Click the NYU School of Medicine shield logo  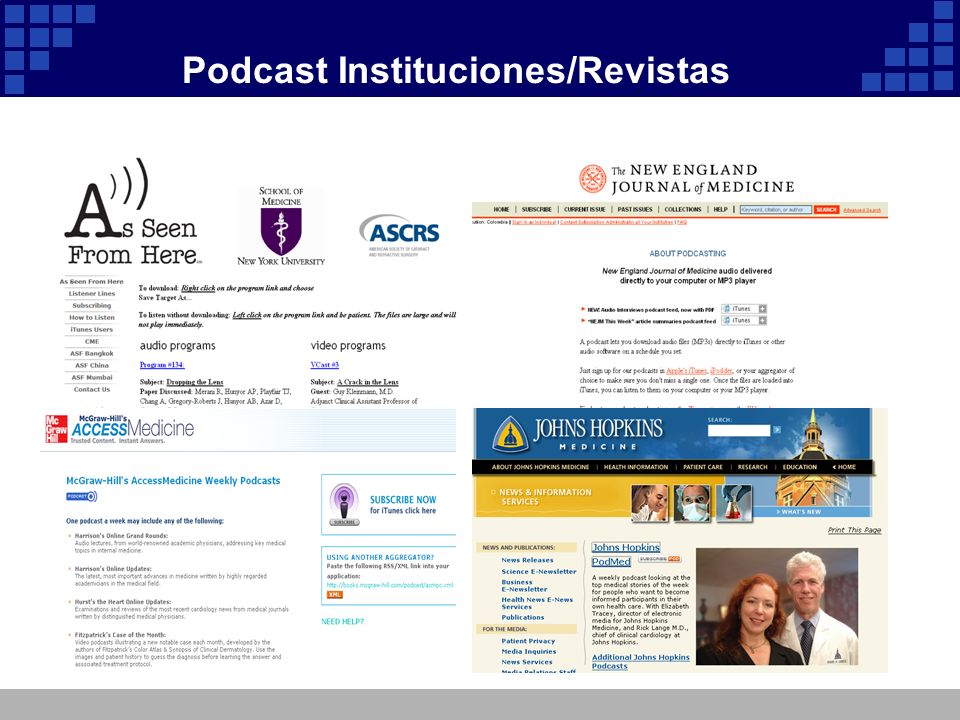[281, 227]
